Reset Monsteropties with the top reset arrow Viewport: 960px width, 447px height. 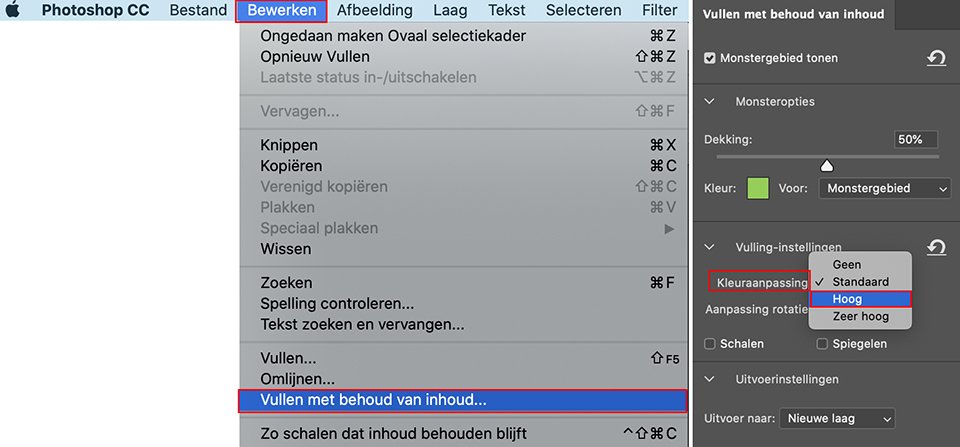tap(936, 58)
